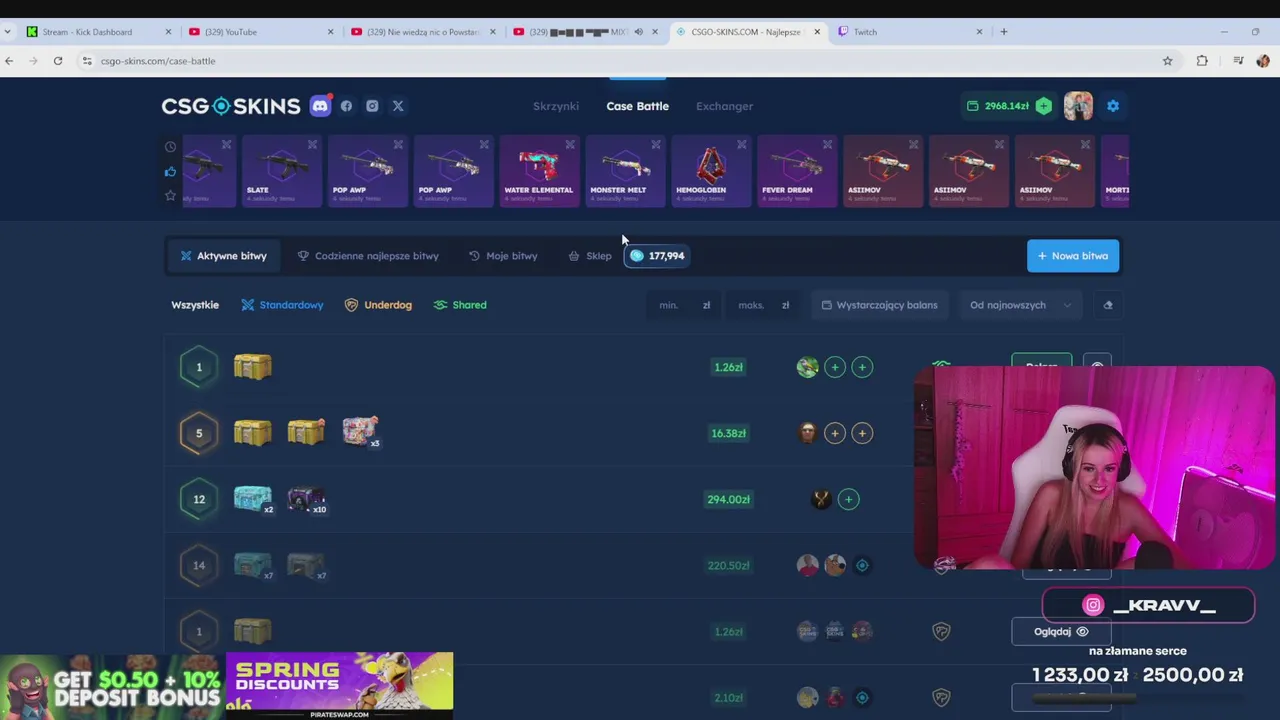
Task: Click the Hemoglobin drop card
Action: (711, 172)
